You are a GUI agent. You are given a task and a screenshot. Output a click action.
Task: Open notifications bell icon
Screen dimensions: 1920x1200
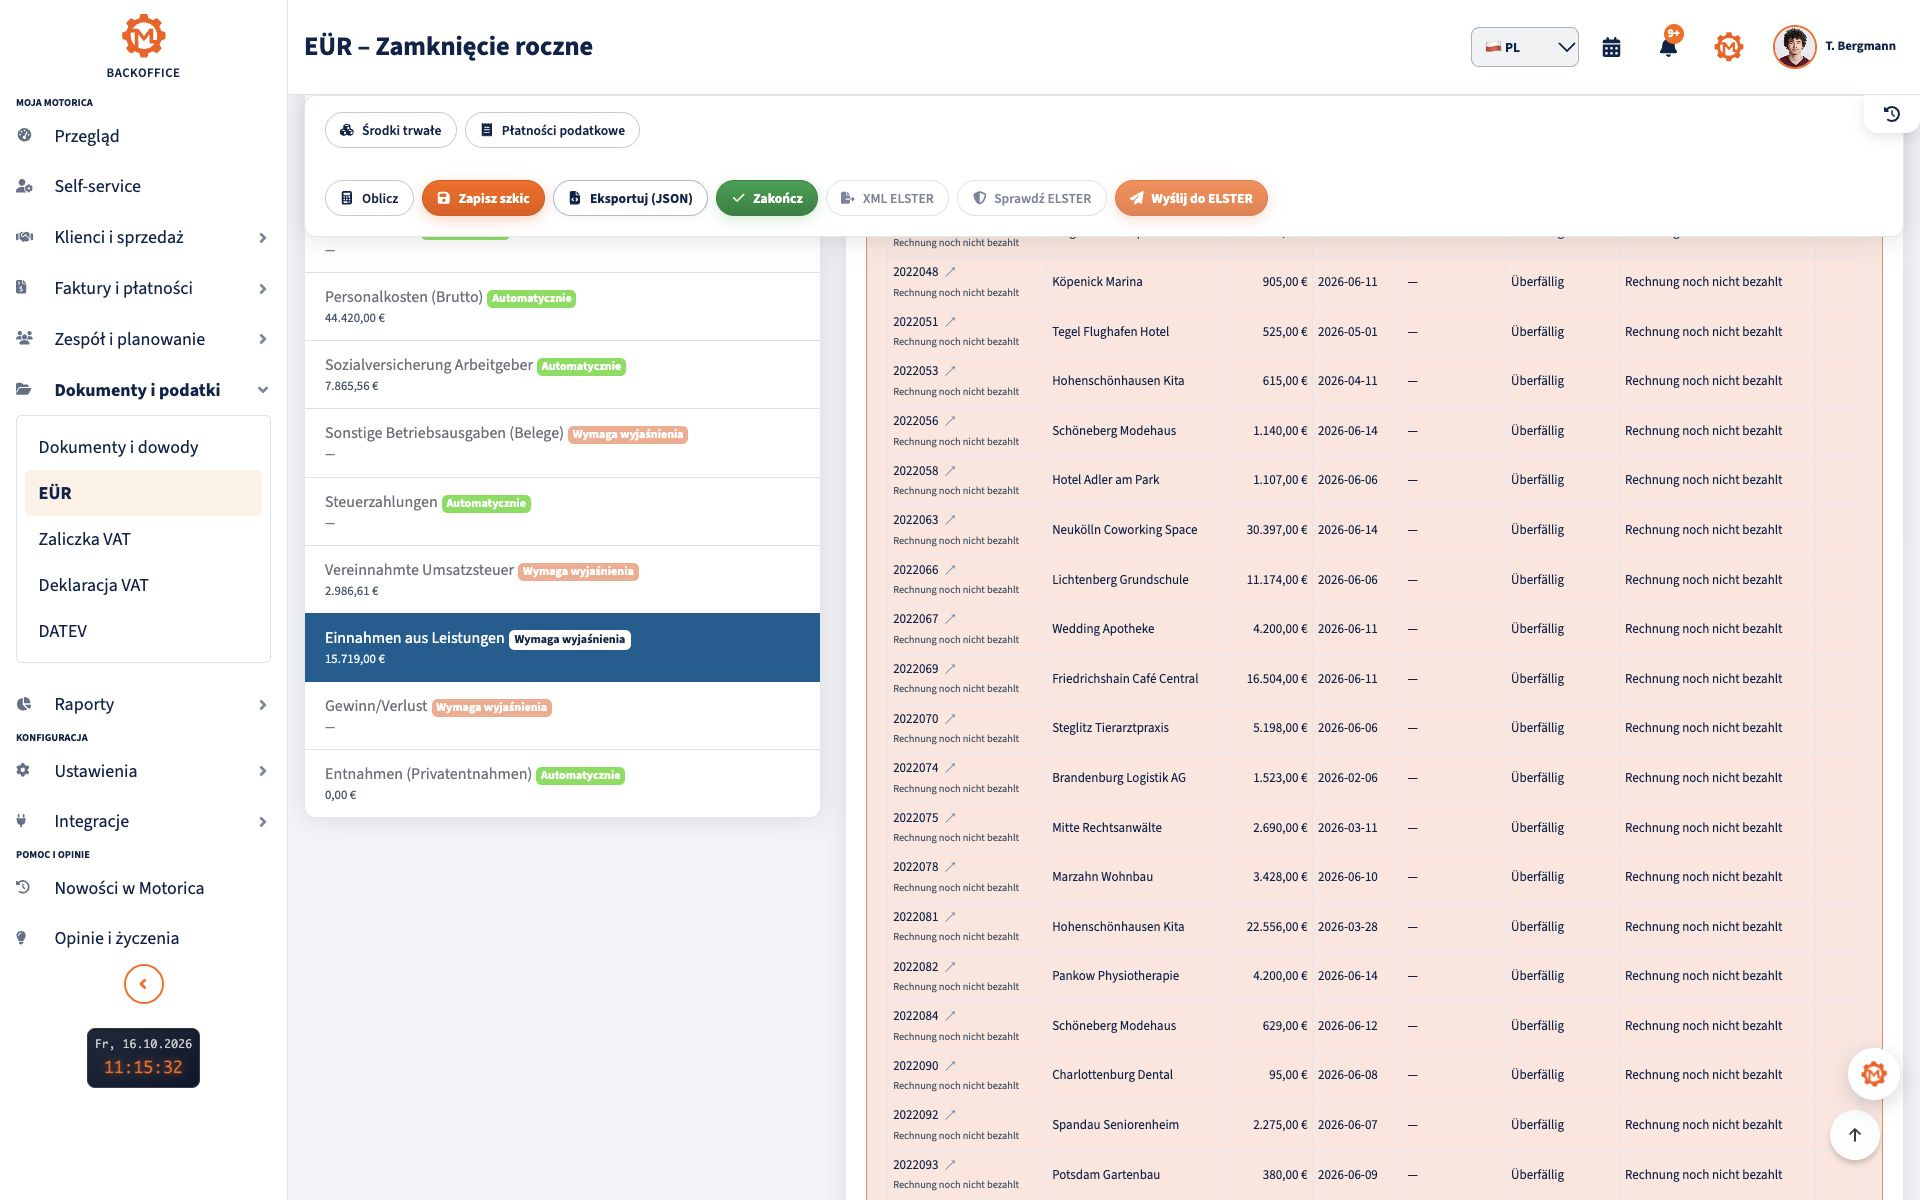tap(1668, 47)
